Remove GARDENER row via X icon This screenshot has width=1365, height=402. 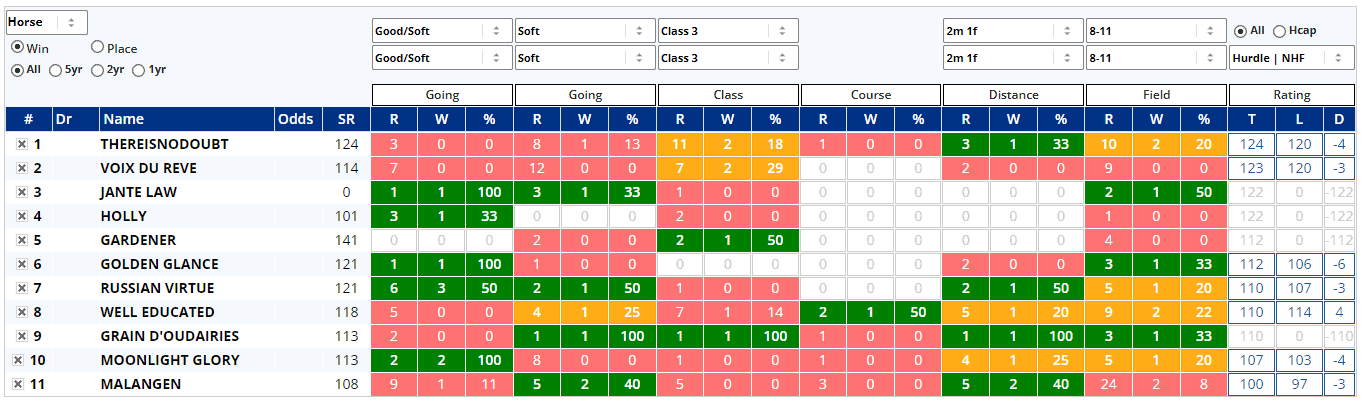21,240
